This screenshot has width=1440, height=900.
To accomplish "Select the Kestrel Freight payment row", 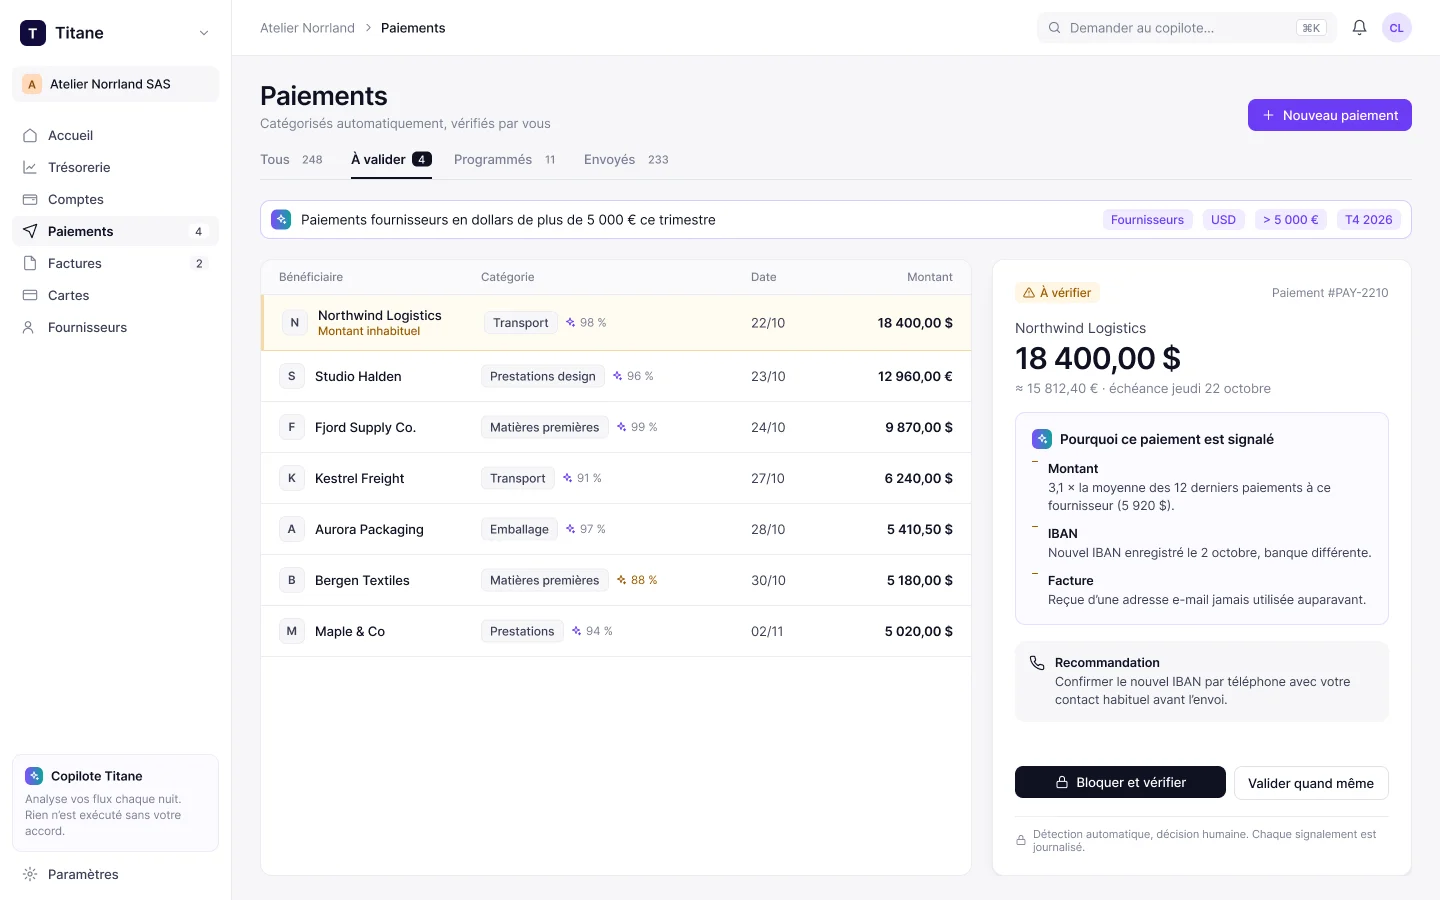I will [x=616, y=478].
